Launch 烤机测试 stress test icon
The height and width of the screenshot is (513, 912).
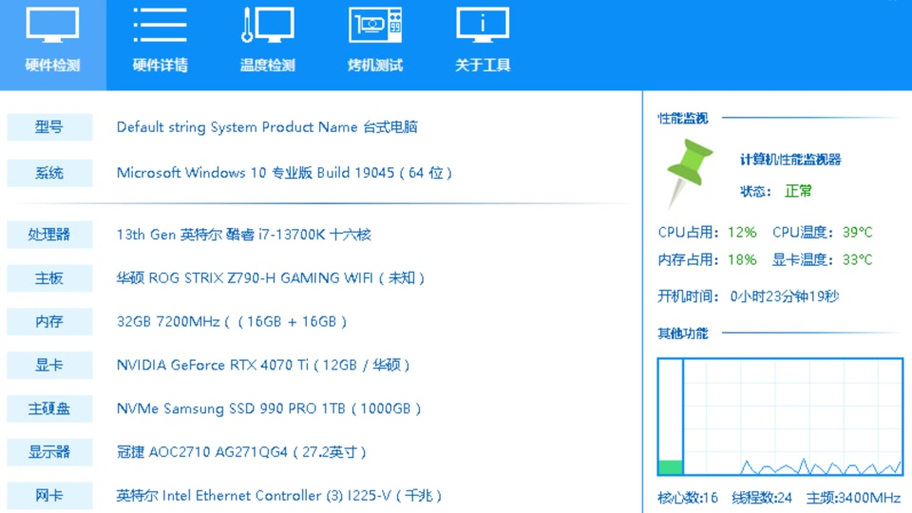point(375,42)
